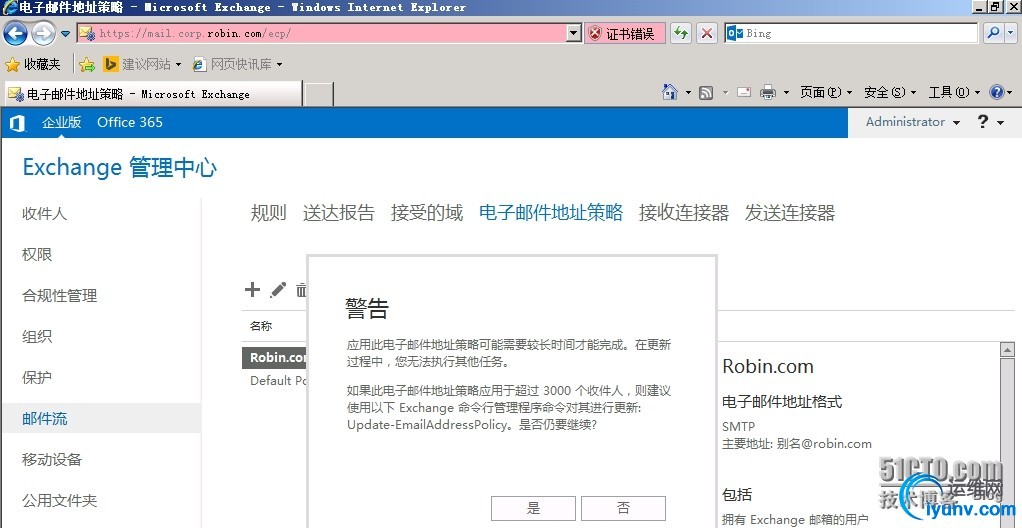Expand the IE help dropdown arrow

pyautogui.click(x=1010, y=93)
